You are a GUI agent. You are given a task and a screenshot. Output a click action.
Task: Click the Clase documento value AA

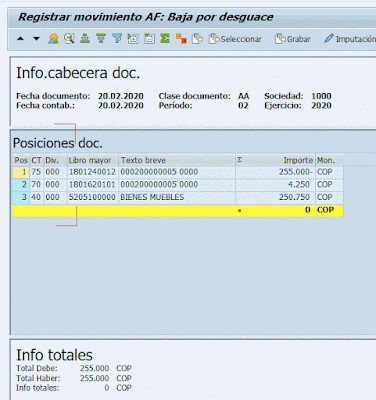tap(244, 96)
